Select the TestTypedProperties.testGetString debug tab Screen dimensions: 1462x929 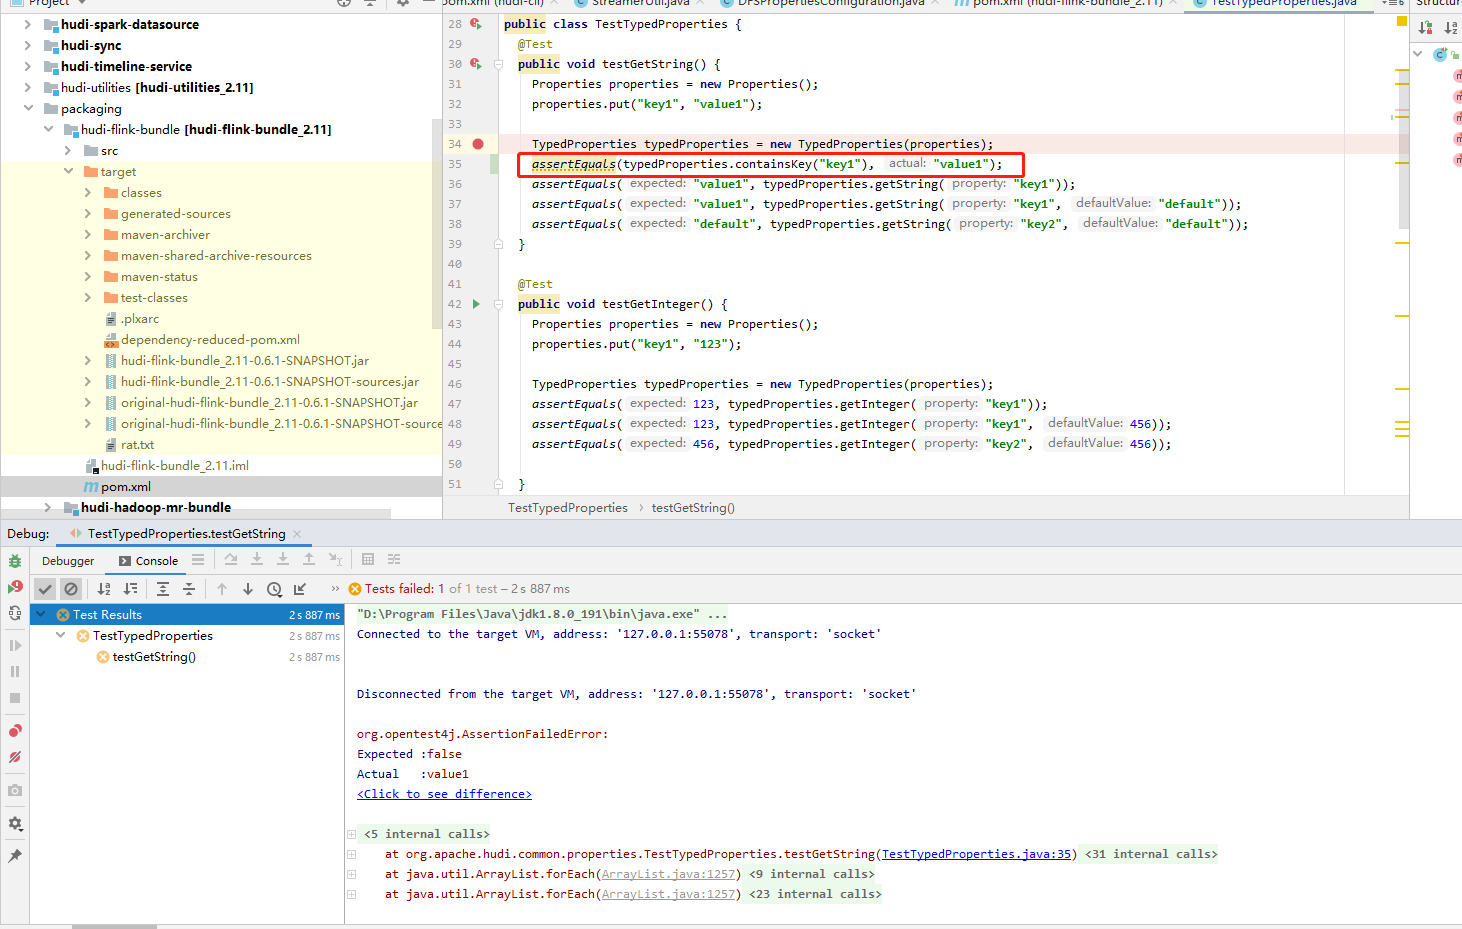(x=186, y=534)
